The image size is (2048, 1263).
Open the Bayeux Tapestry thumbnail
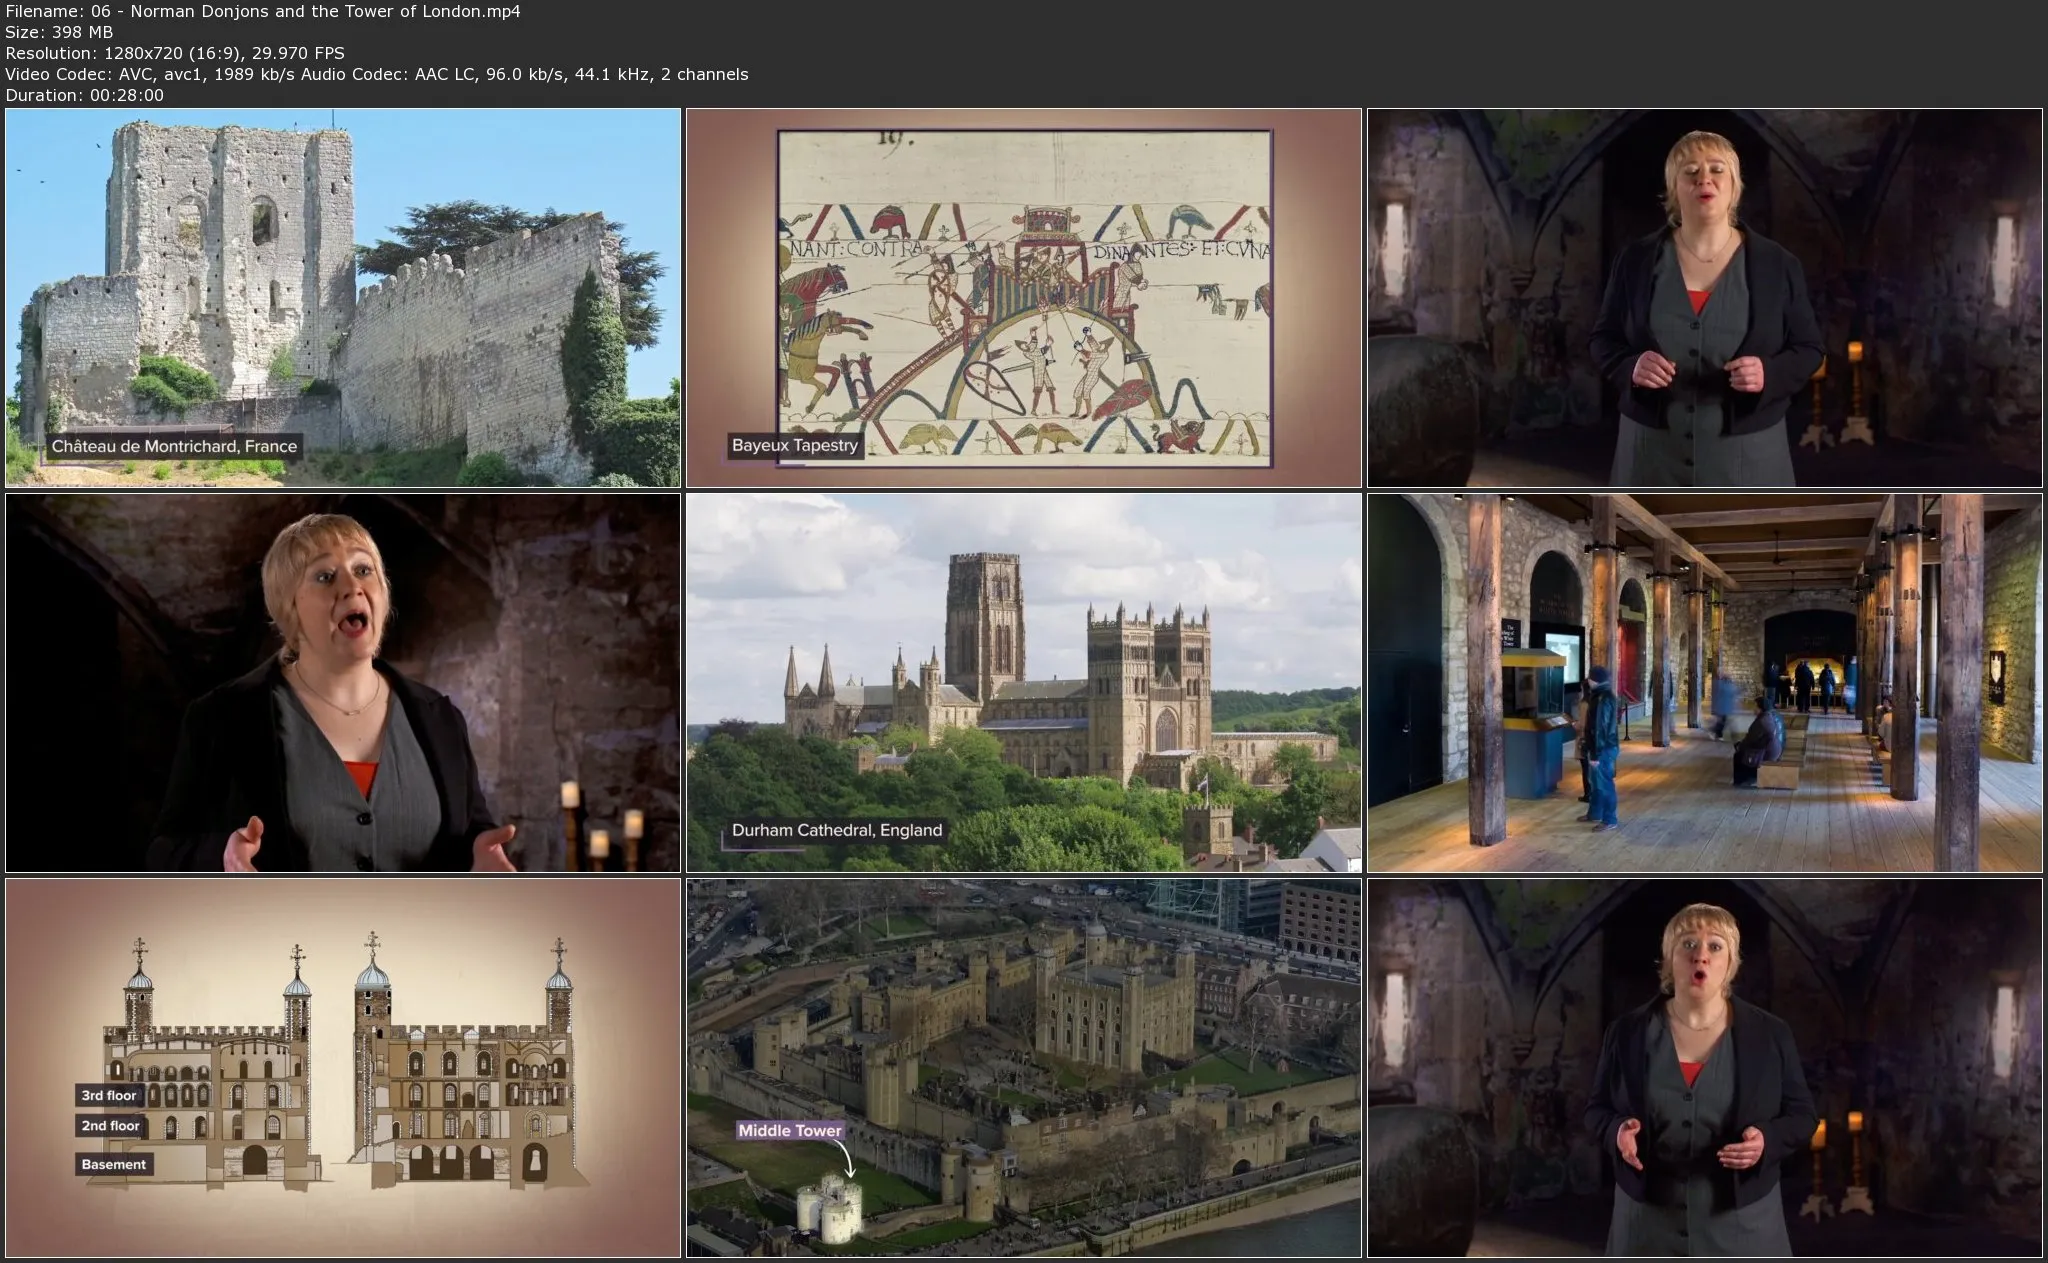[1024, 298]
